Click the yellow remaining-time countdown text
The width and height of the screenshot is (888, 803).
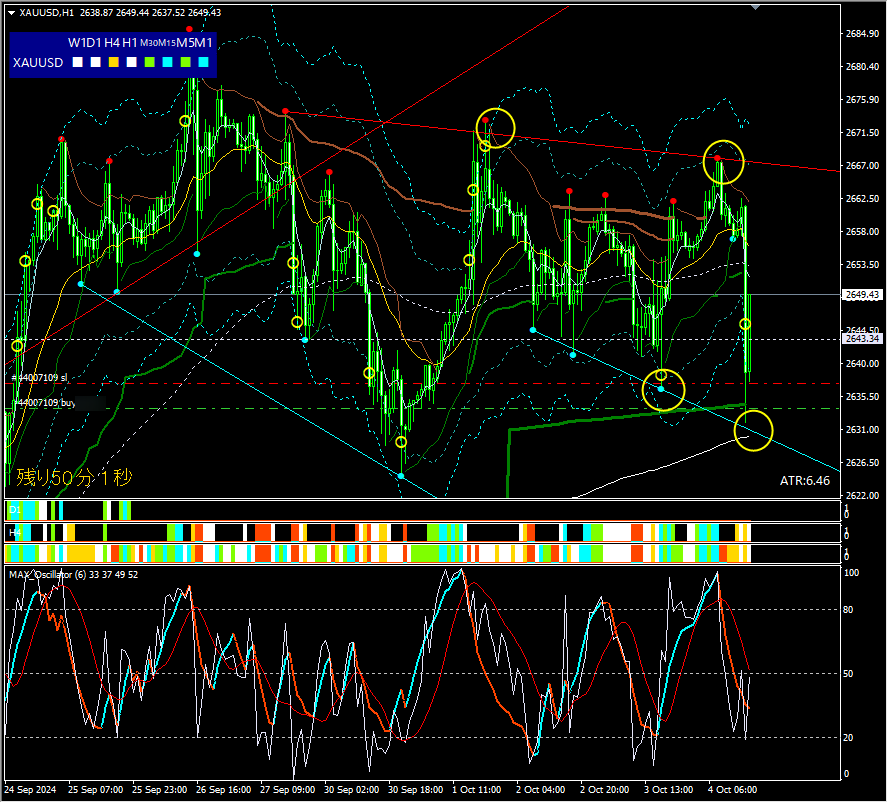tap(74, 477)
